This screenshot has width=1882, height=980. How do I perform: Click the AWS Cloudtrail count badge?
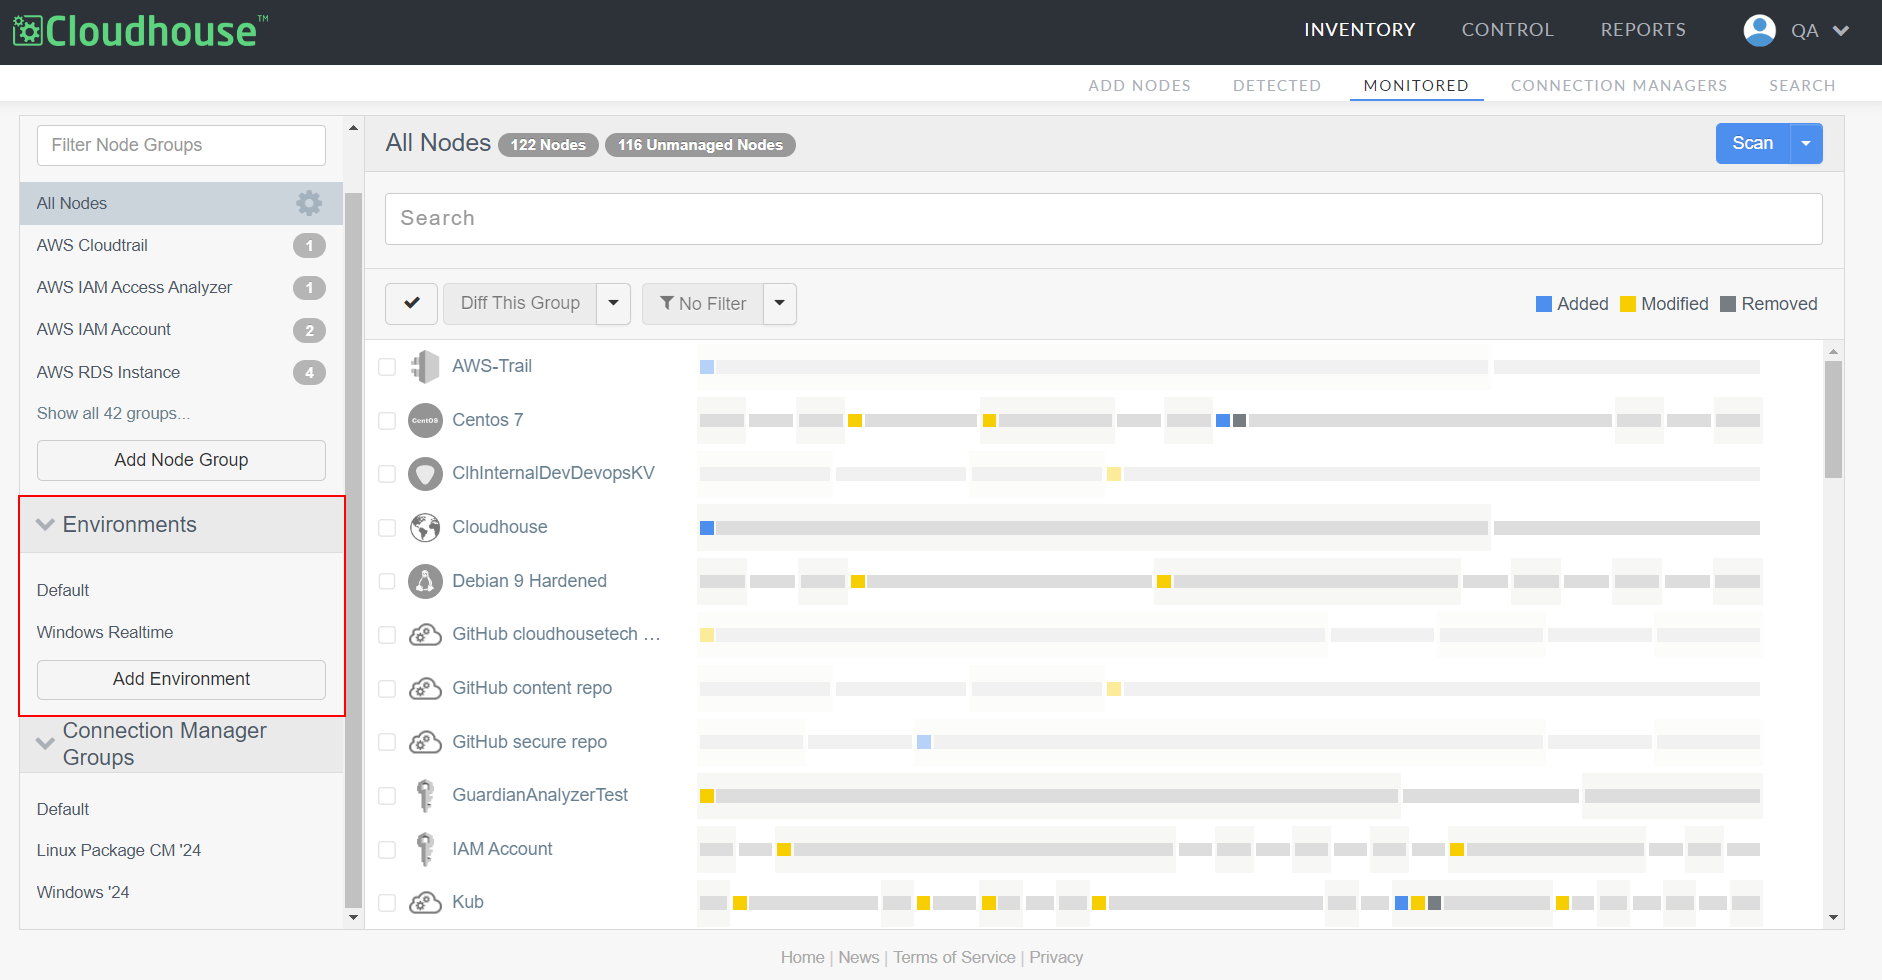[x=309, y=245]
